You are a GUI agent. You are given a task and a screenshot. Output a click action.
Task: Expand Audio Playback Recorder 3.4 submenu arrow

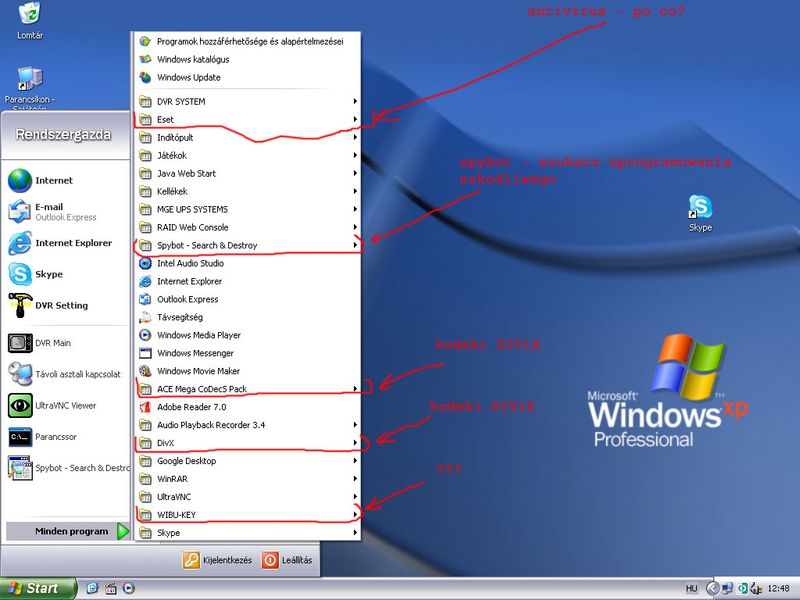pyautogui.click(x=355, y=424)
